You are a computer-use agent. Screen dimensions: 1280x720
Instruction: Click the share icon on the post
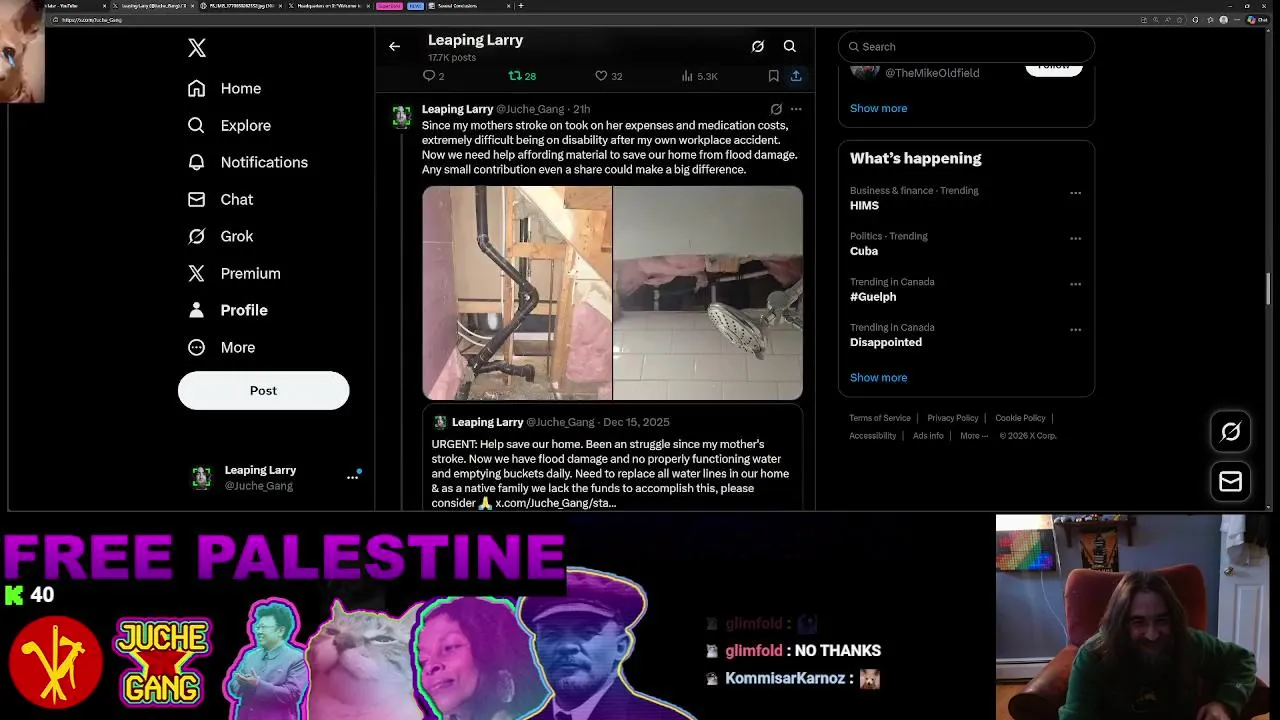click(796, 76)
